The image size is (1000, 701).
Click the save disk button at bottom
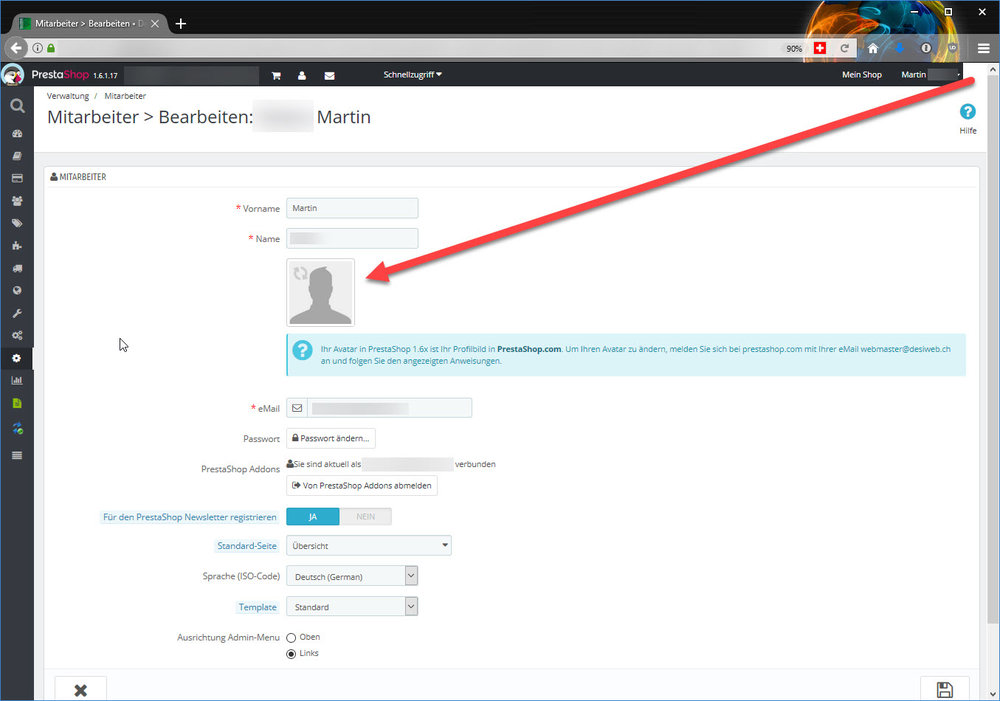(945, 690)
